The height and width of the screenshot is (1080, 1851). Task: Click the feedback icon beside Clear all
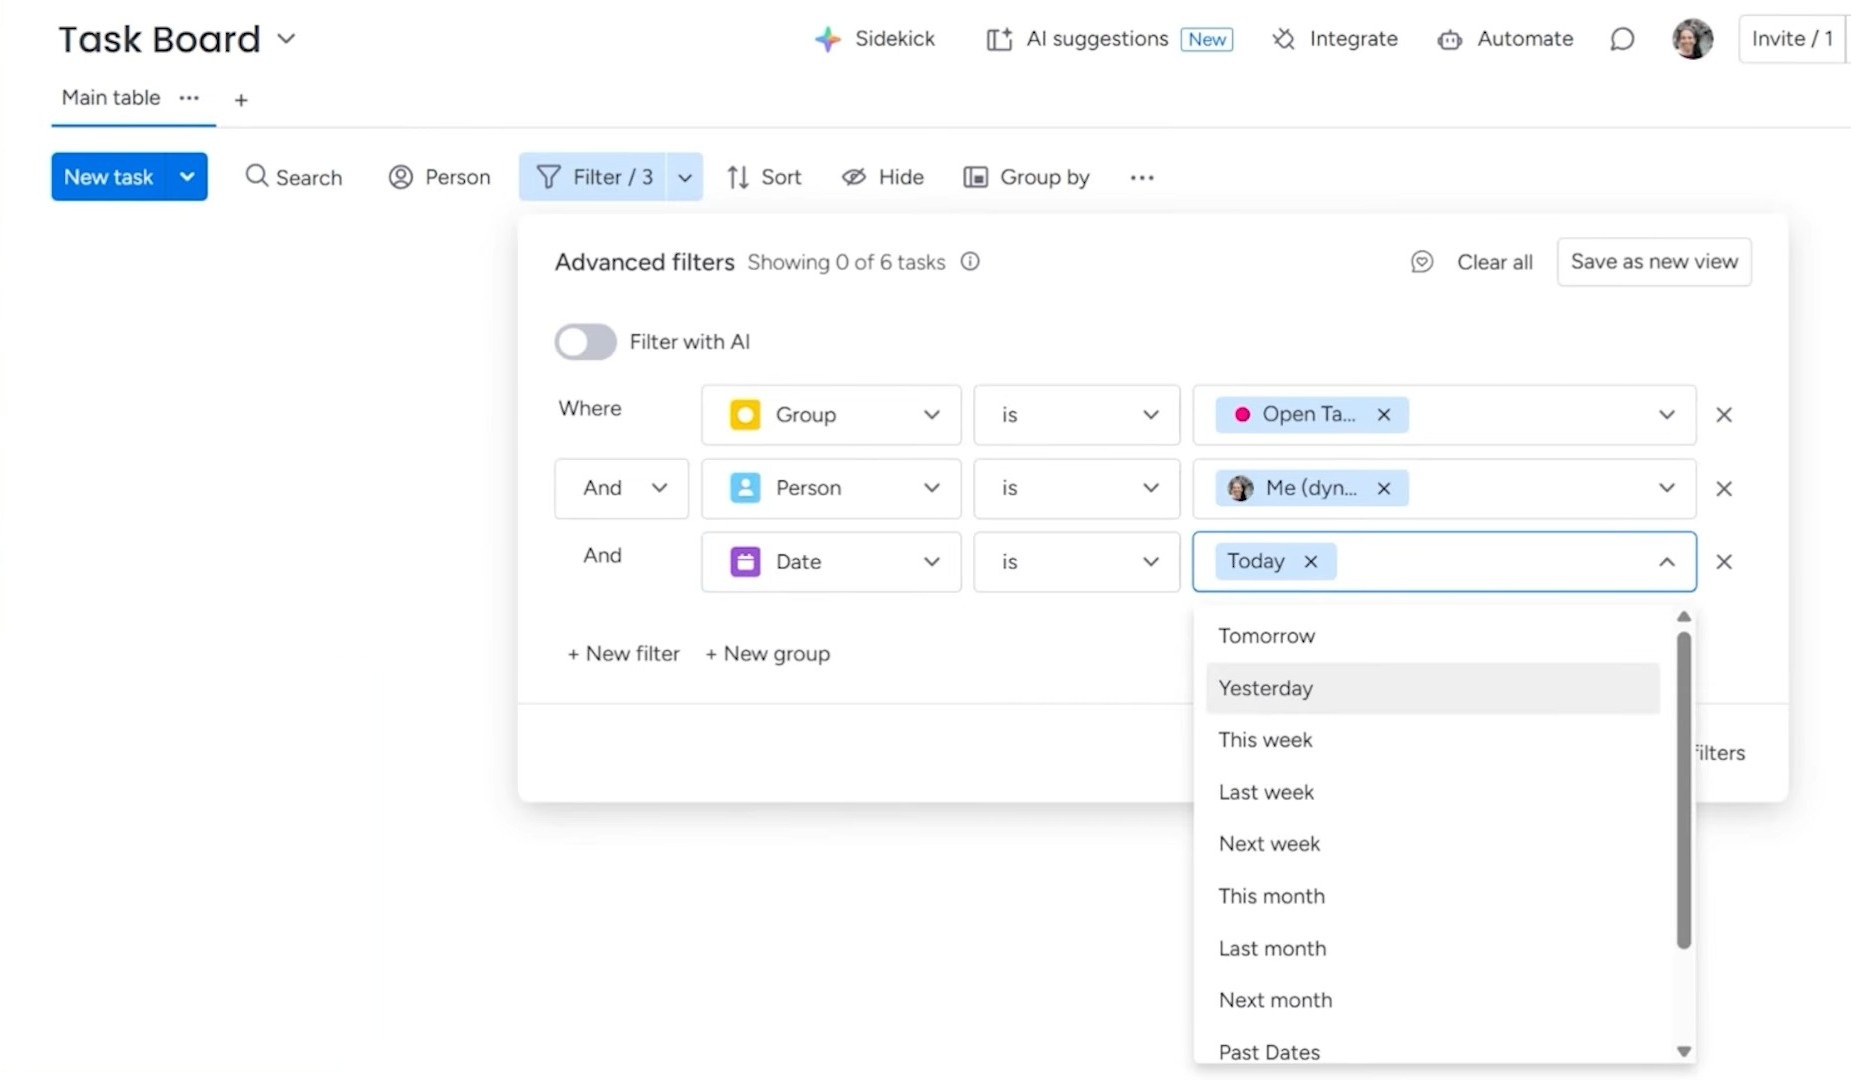pyautogui.click(x=1421, y=262)
